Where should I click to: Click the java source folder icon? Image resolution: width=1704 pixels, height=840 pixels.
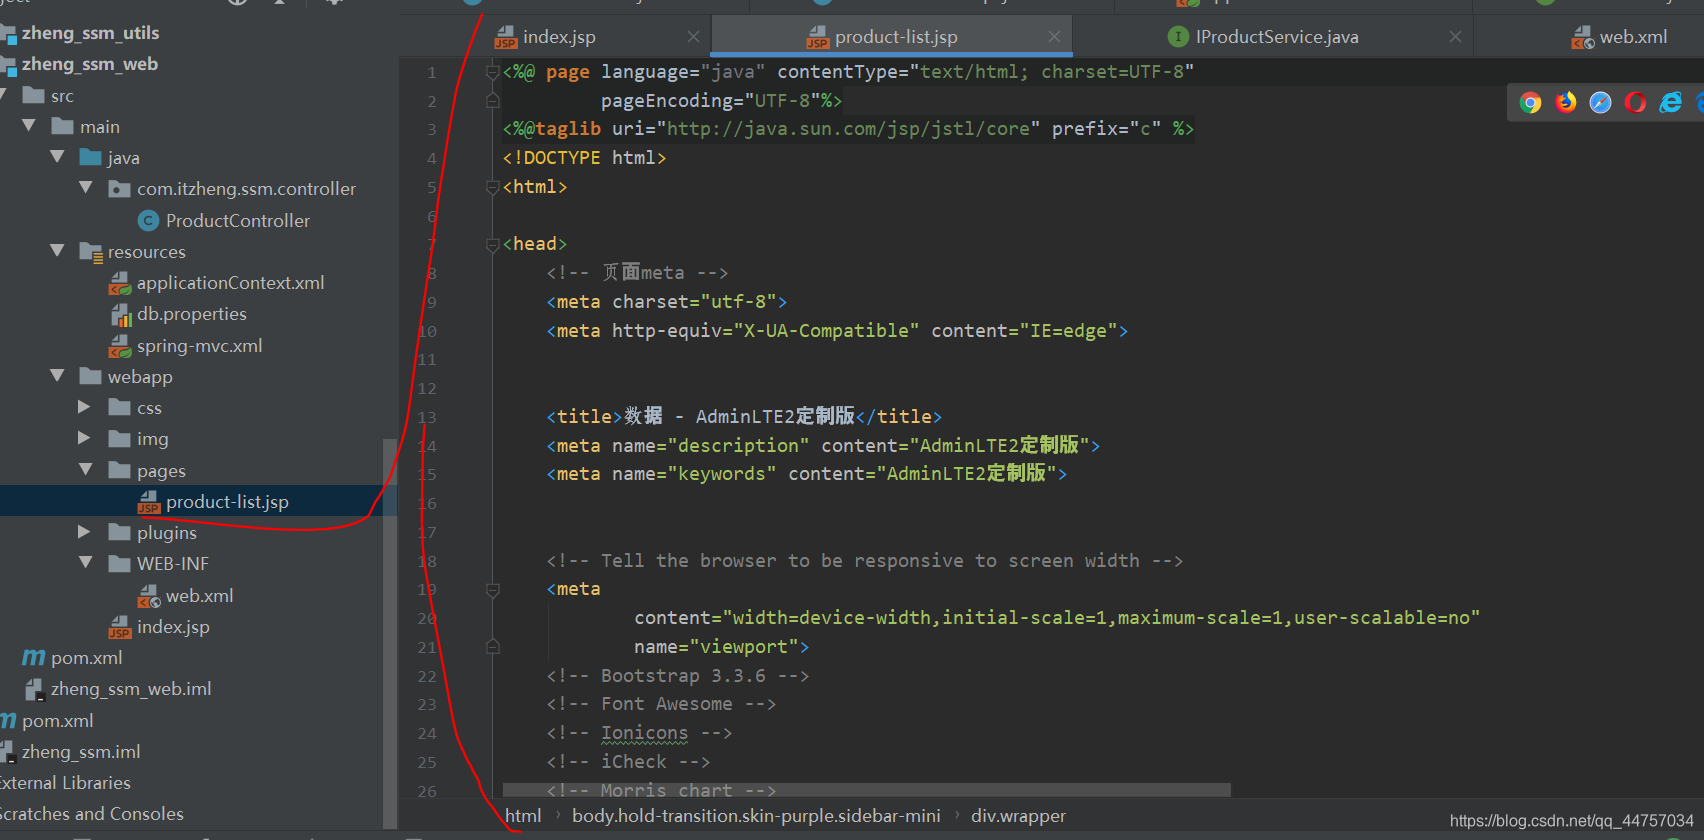(x=91, y=158)
